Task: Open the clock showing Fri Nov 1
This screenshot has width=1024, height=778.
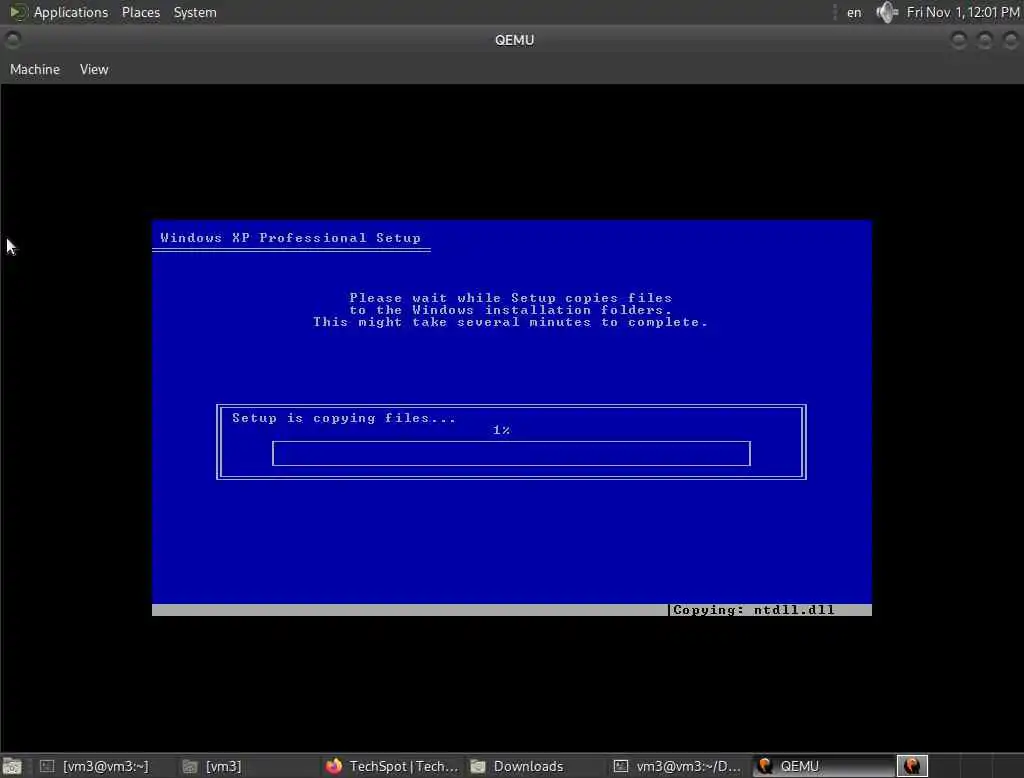Action: 963,12
